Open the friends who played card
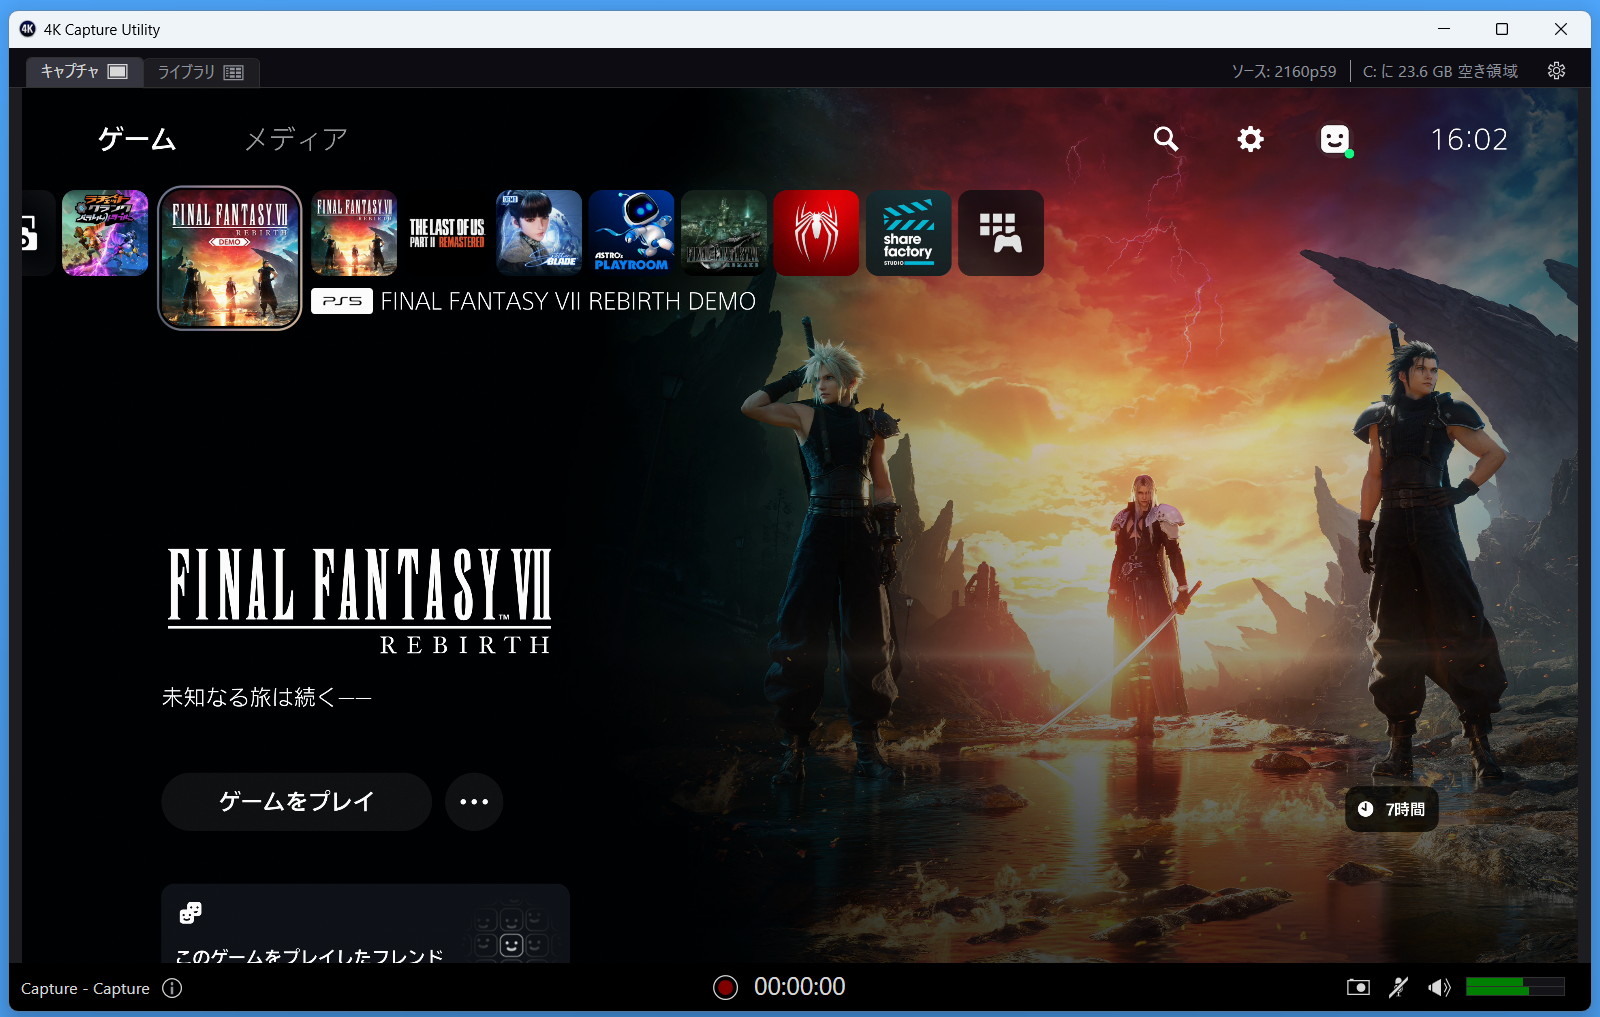Viewport: 1600px width, 1017px height. coord(365,924)
